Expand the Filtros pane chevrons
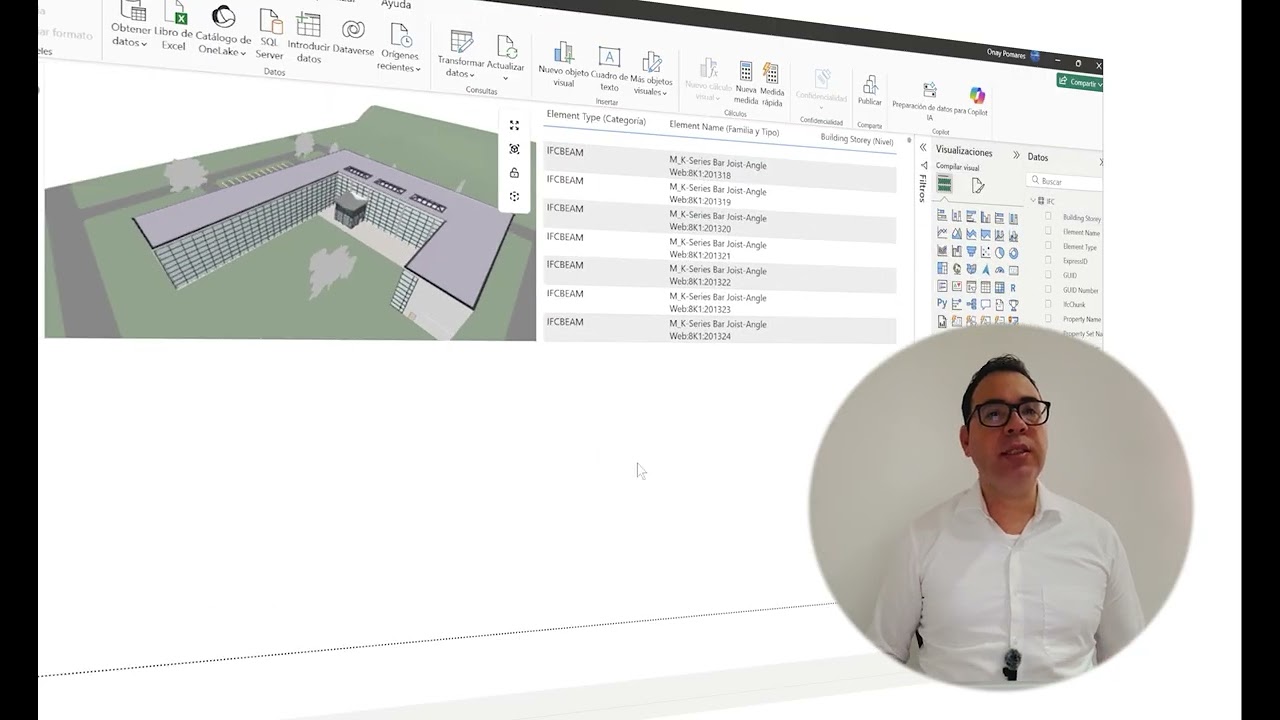The image size is (1280, 720). pos(923,147)
